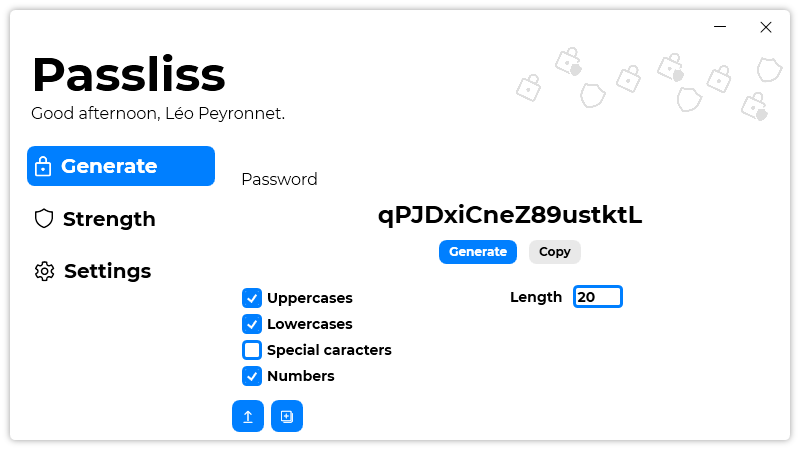Click the generated password text qPJDxiCneZ89ustktL
The width and height of the screenshot is (800, 450).
[x=510, y=215]
